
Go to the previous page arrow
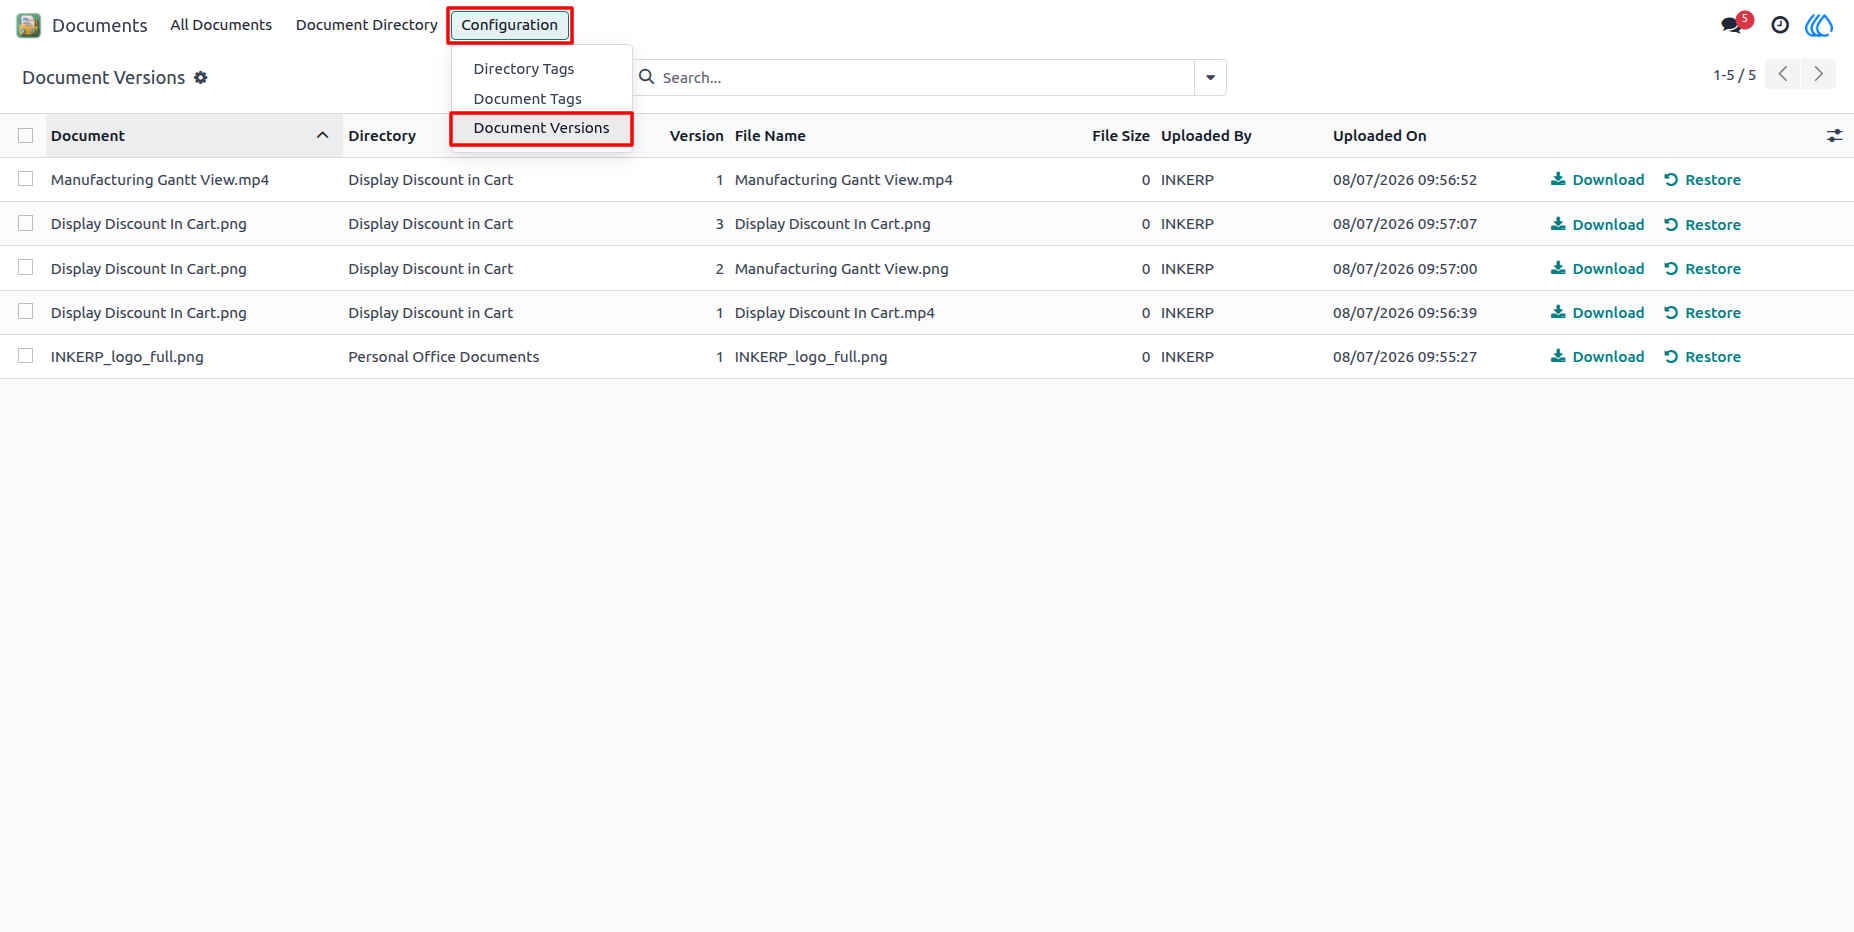point(1783,74)
